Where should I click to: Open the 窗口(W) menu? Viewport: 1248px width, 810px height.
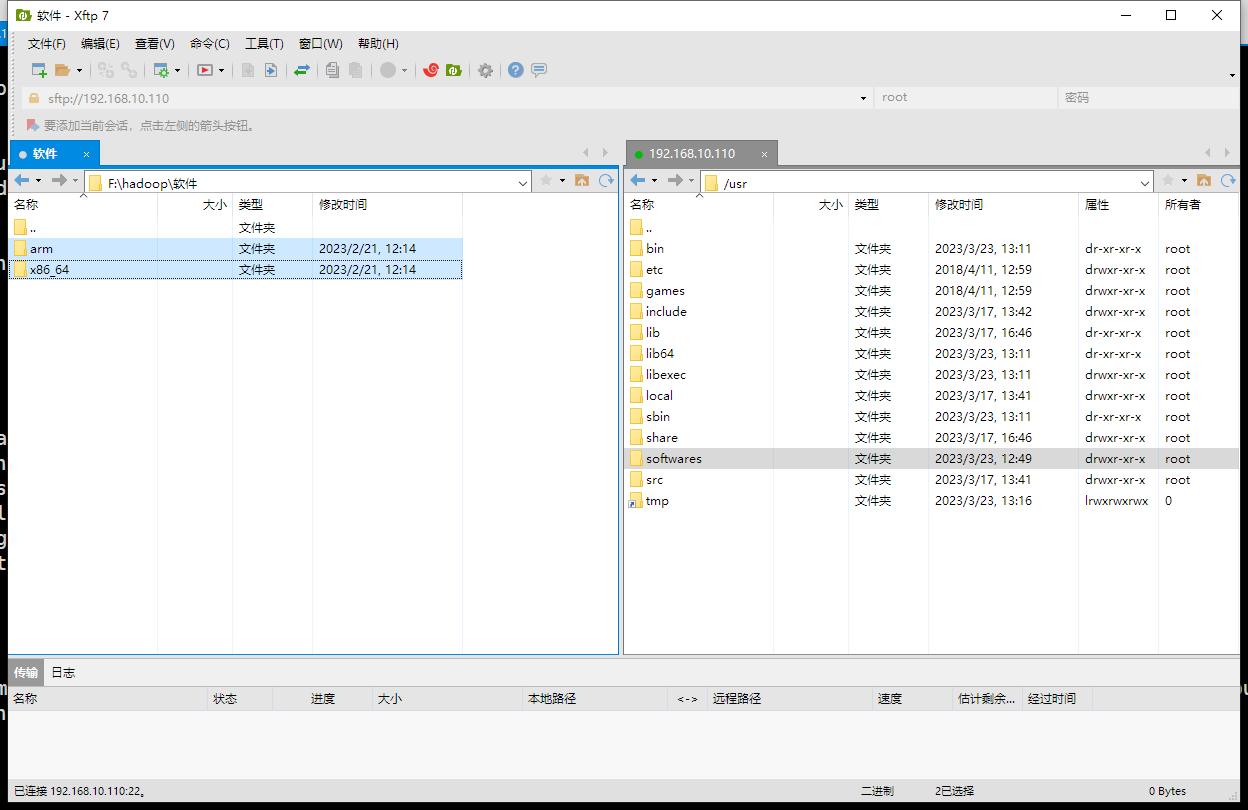tap(320, 44)
